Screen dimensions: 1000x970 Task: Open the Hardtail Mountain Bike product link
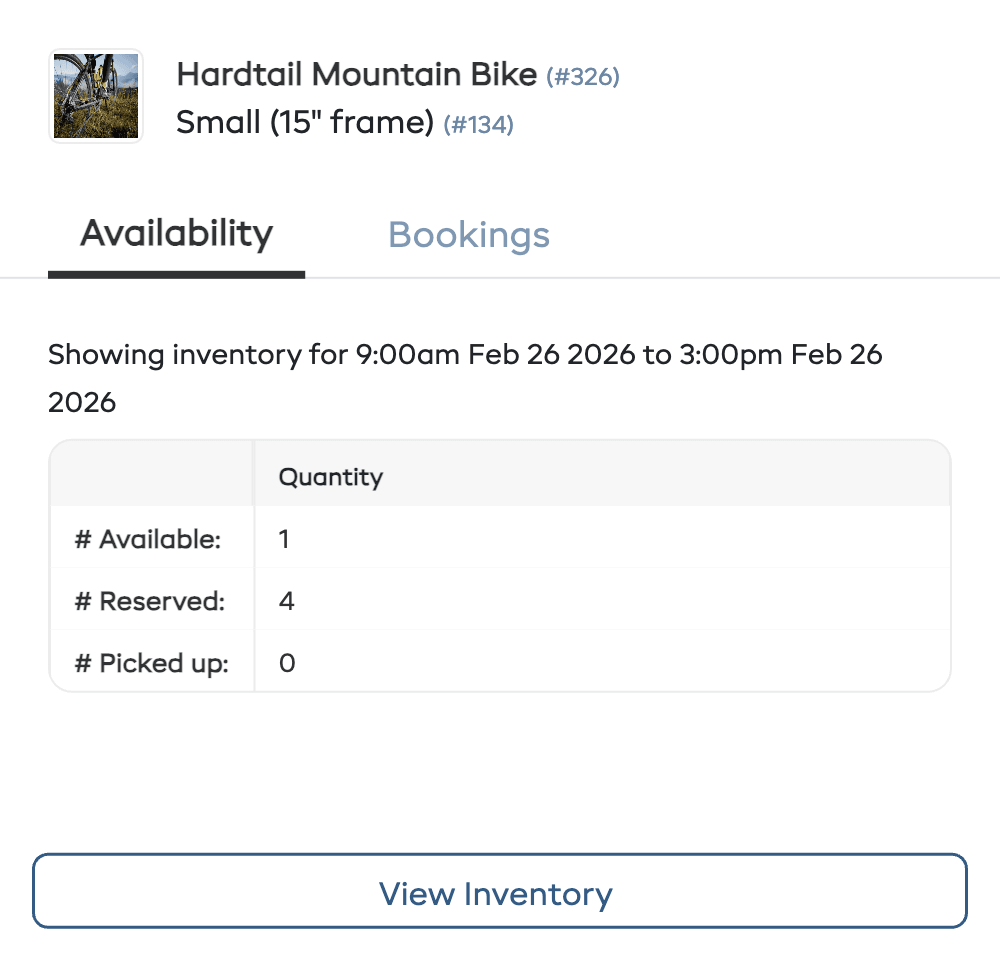[356, 74]
